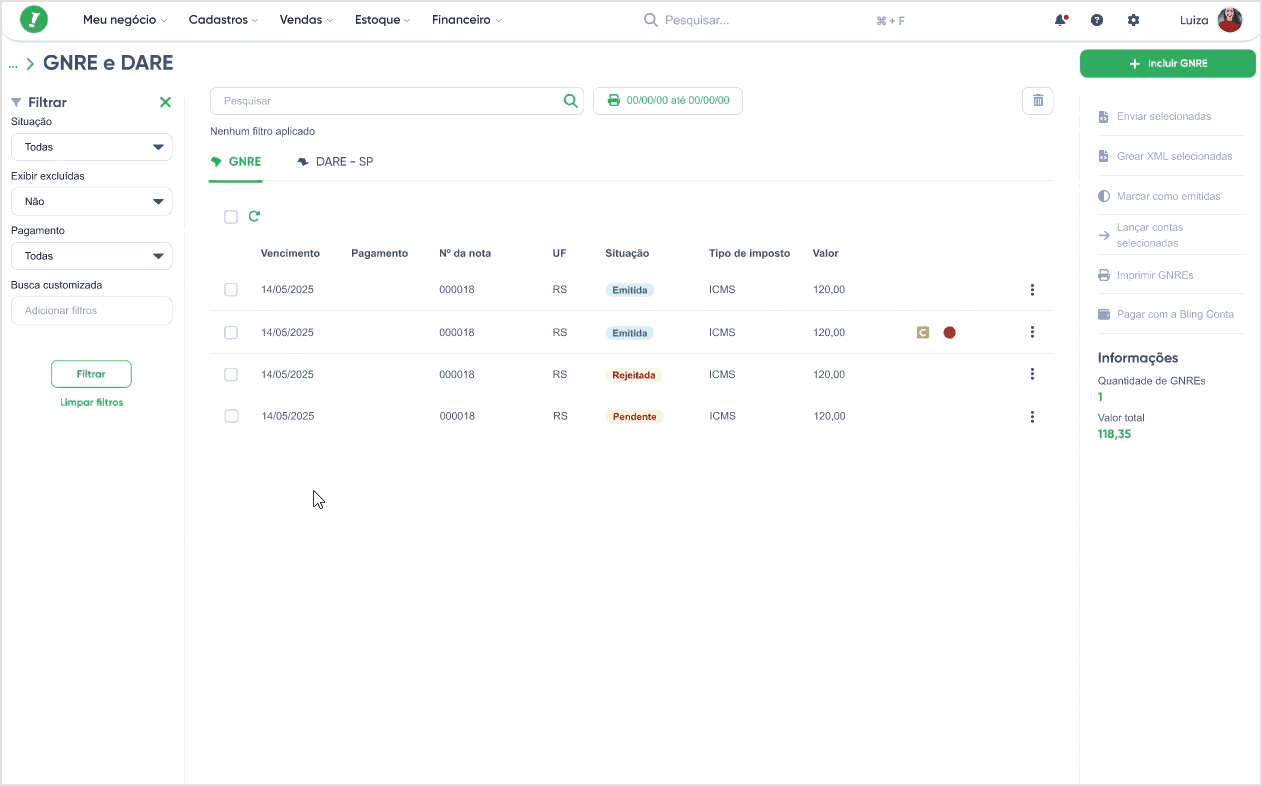Click the green refresh list icon
The height and width of the screenshot is (786, 1262).
[x=254, y=216]
